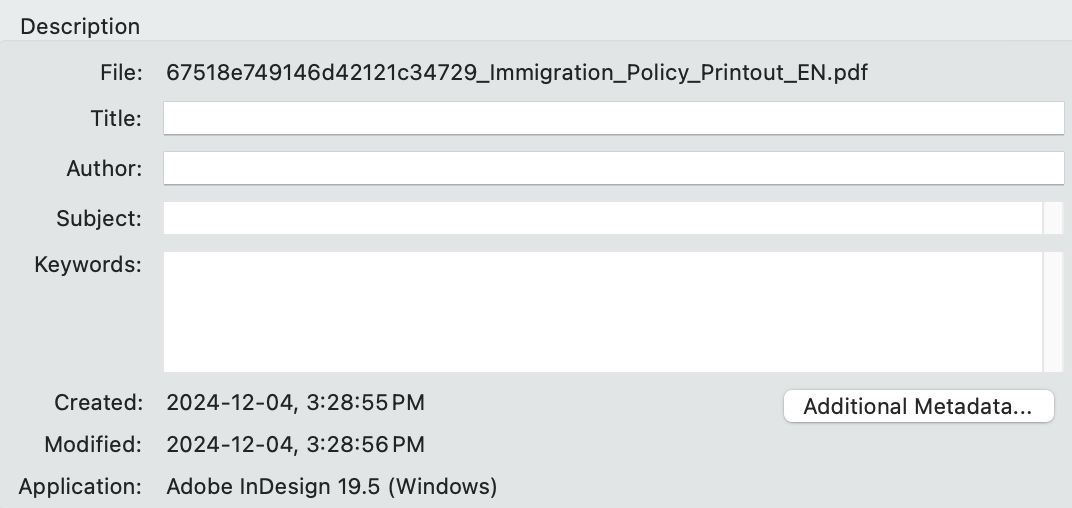Click the Subject: label
The height and width of the screenshot is (508, 1072).
coord(99,218)
